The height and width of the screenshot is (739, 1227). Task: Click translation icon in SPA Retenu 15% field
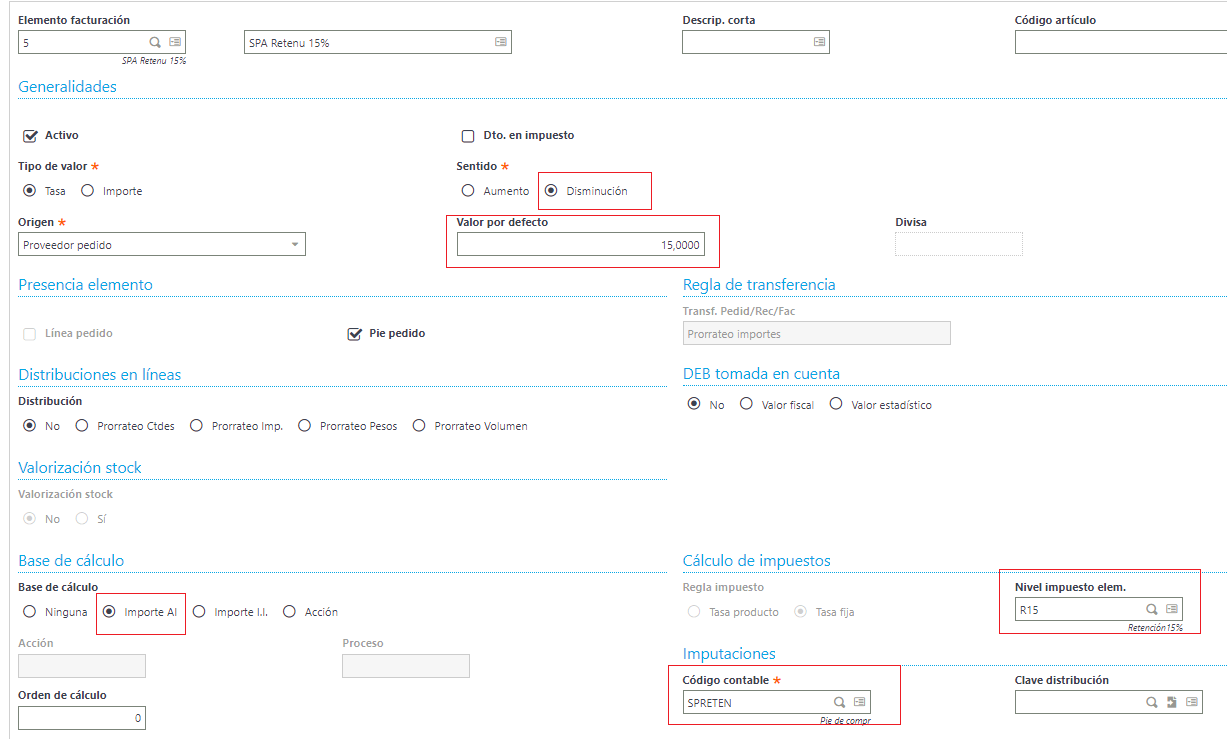[x=501, y=42]
